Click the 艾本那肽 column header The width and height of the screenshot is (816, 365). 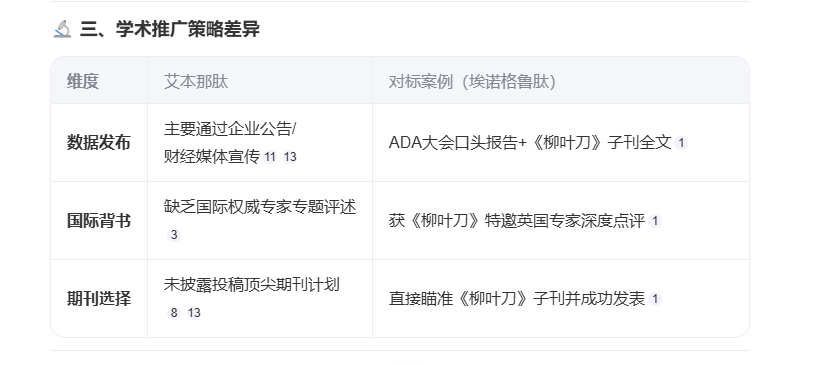196,81
